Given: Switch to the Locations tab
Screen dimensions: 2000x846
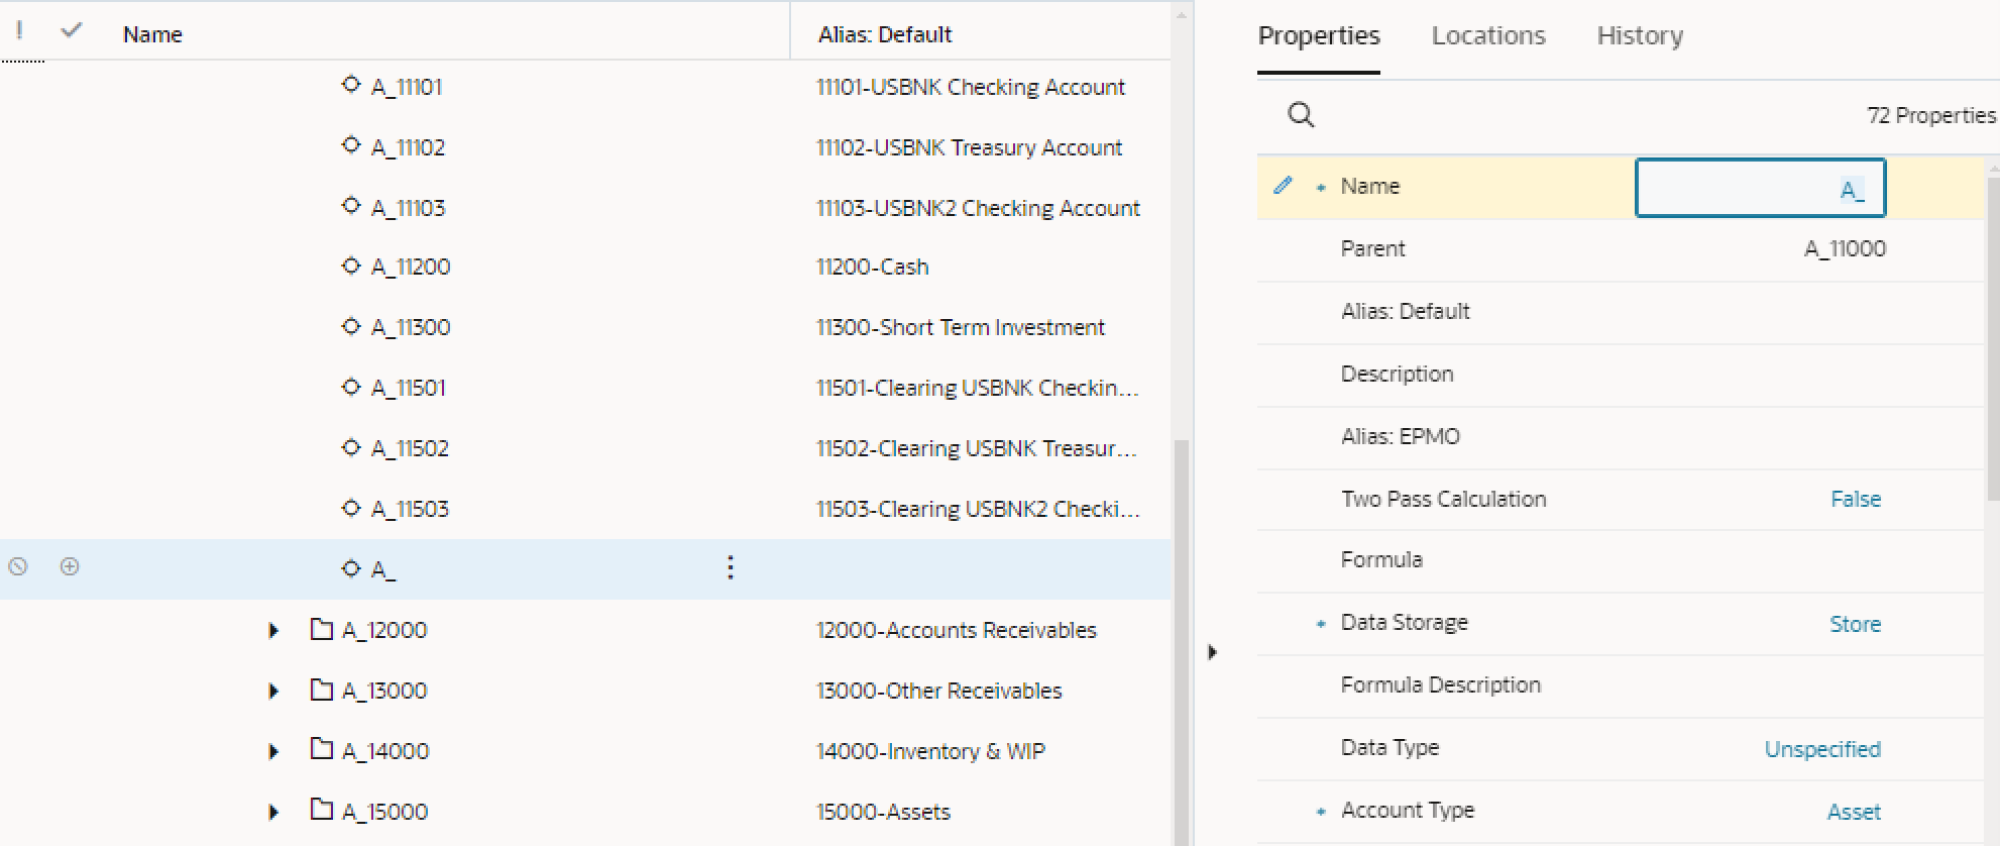Looking at the screenshot, I should point(1488,36).
